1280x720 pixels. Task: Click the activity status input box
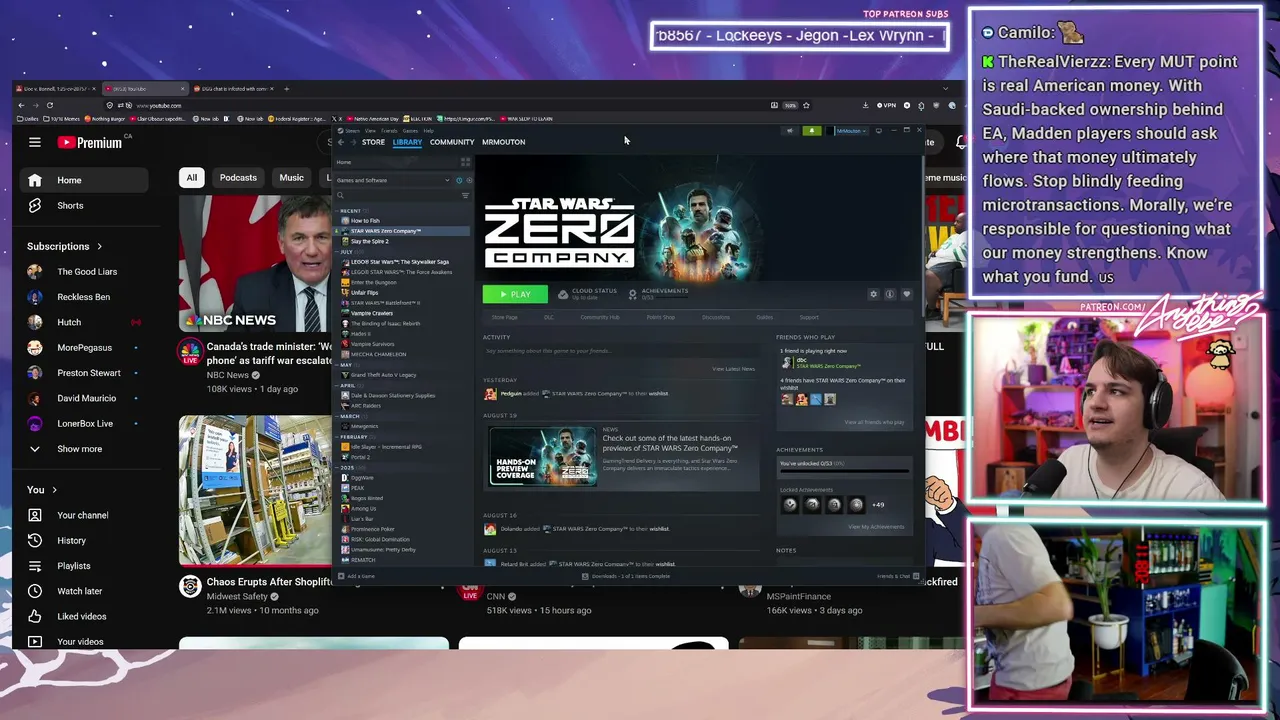(x=620, y=352)
